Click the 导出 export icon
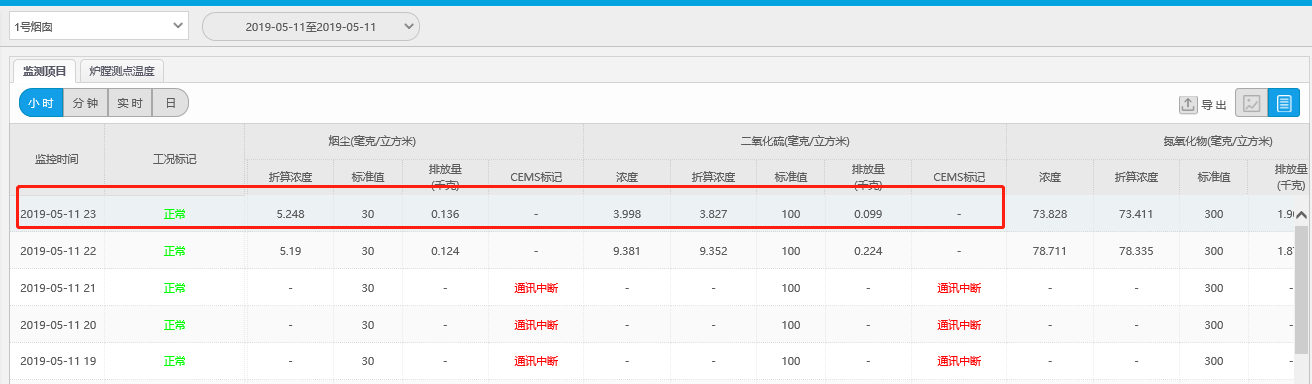Image resolution: width=1312 pixels, height=384 pixels. [1188, 104]
